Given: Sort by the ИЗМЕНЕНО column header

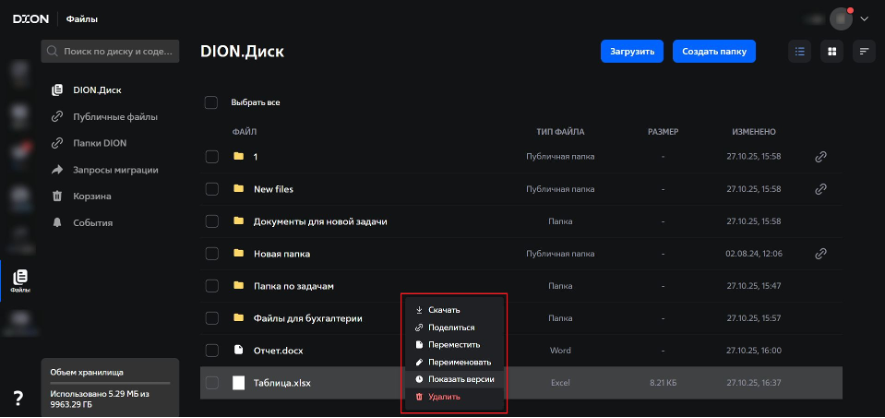Looking at the screenshot, I should click(x=752, y=131).
